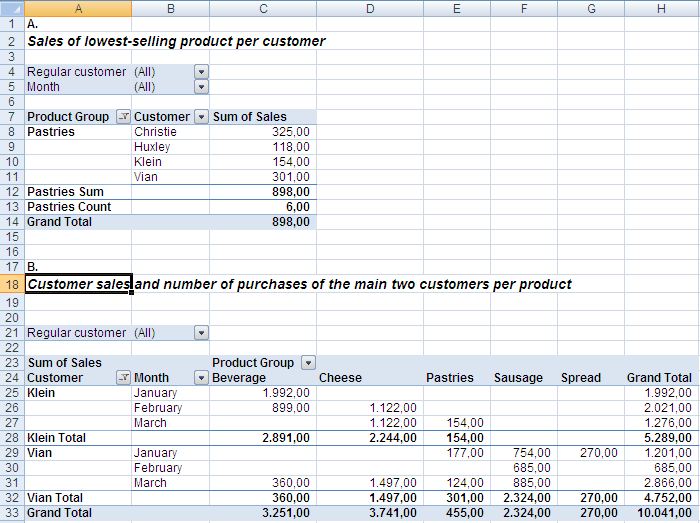This screenshot has height=523, width=700.
Task: Select the 'Pastries Sum' label cell
Action: tap(78, 192)
